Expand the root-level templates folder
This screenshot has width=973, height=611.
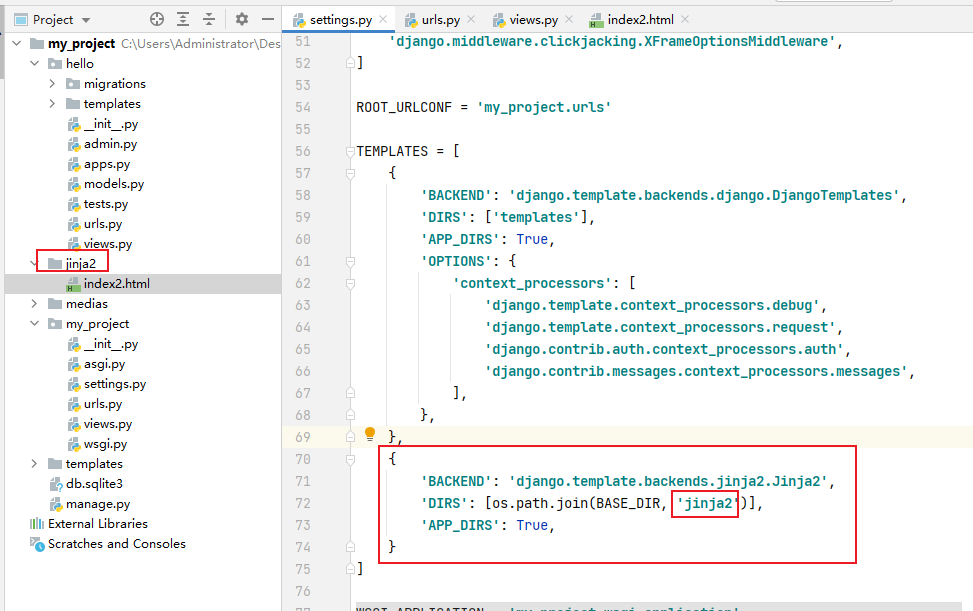click(x=35, y=463)
